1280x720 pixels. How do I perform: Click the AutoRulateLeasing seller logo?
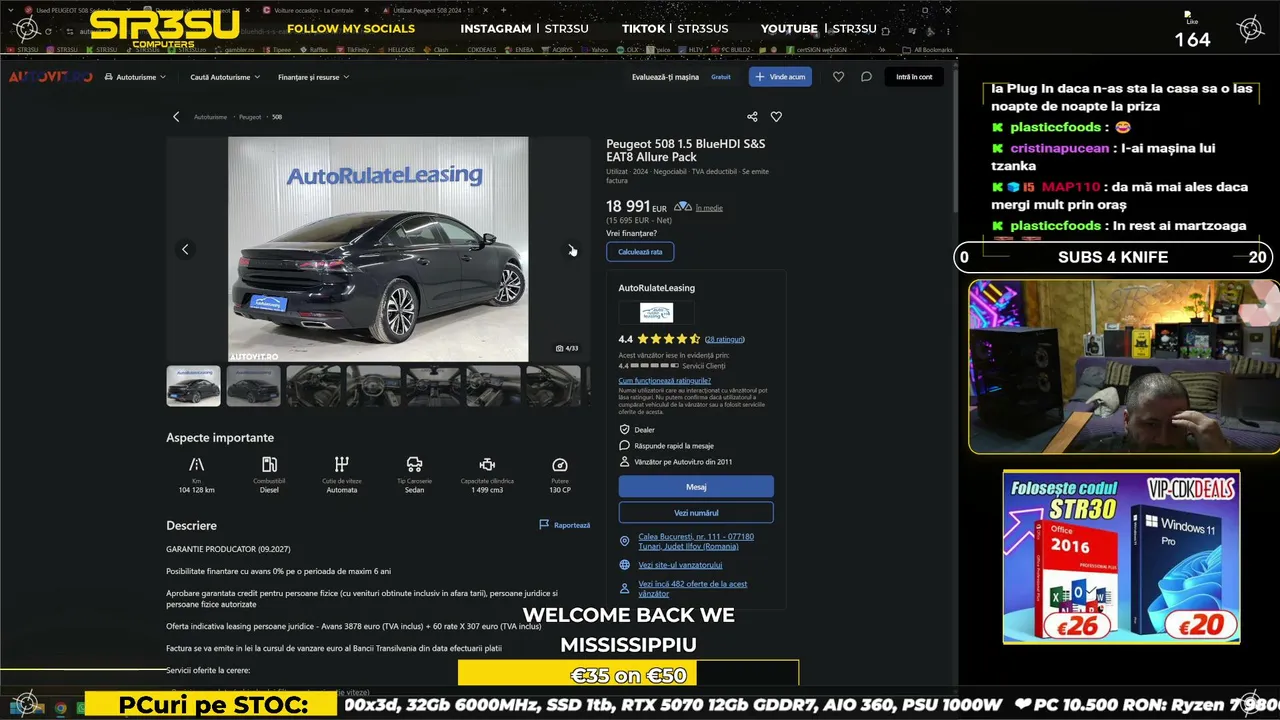656,312
